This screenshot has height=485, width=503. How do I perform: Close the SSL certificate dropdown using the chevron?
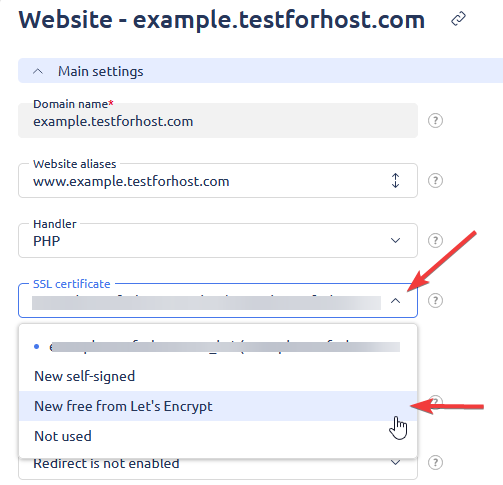coord(395,301)
